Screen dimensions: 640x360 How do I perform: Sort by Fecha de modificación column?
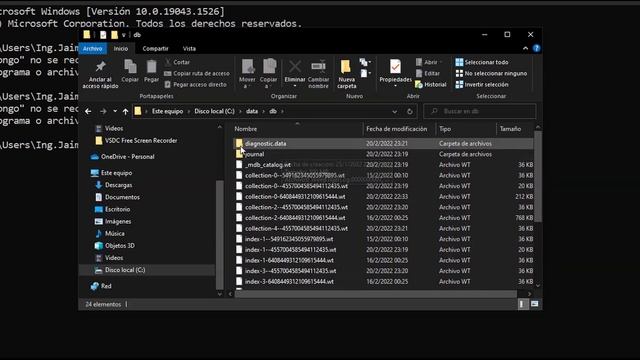(399, 129)
